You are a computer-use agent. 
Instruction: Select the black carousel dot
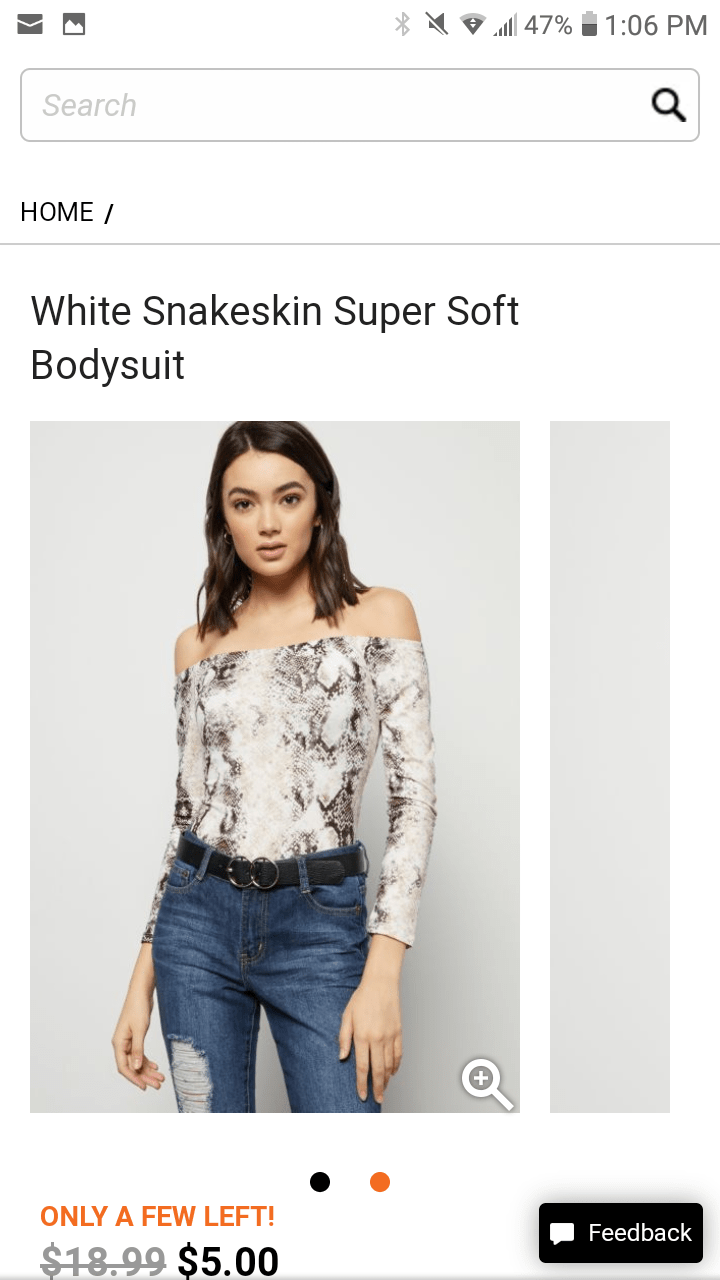pos(320,1182)
